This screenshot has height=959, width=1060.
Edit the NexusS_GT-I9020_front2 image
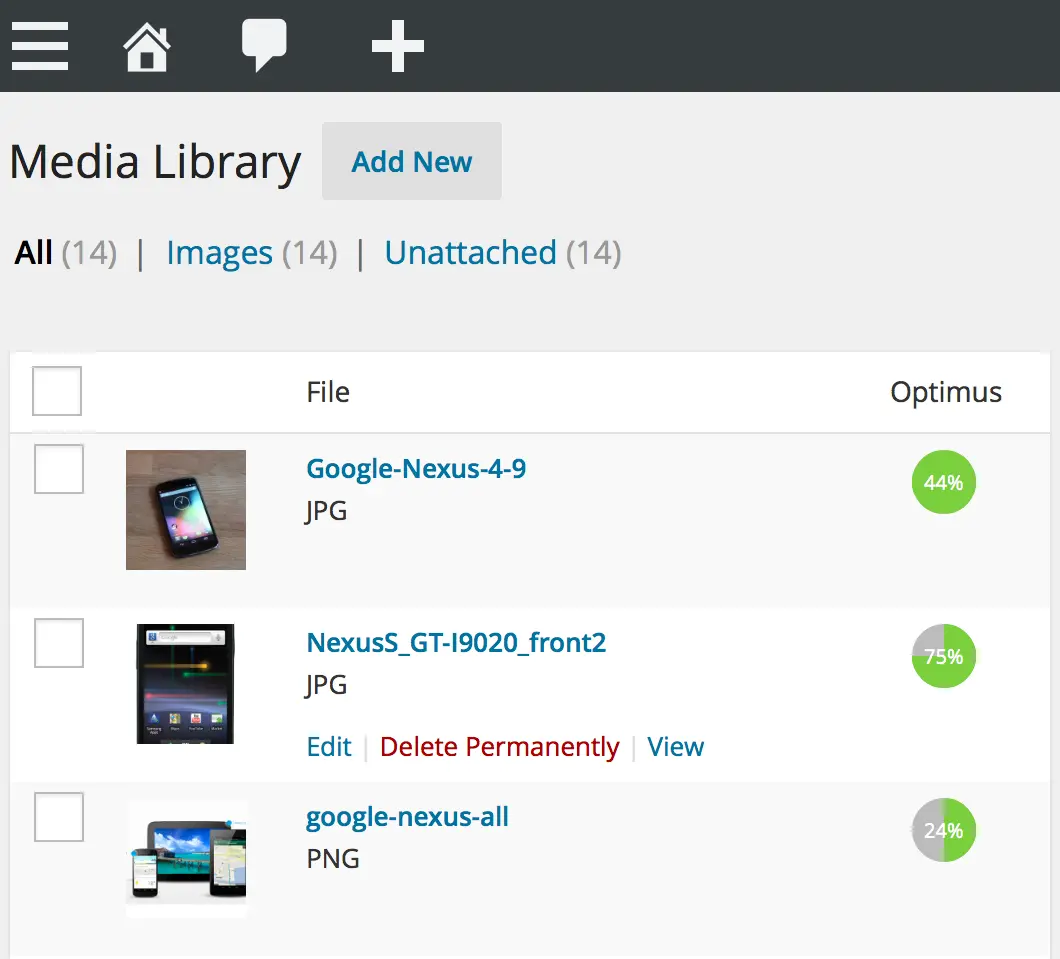329,747
